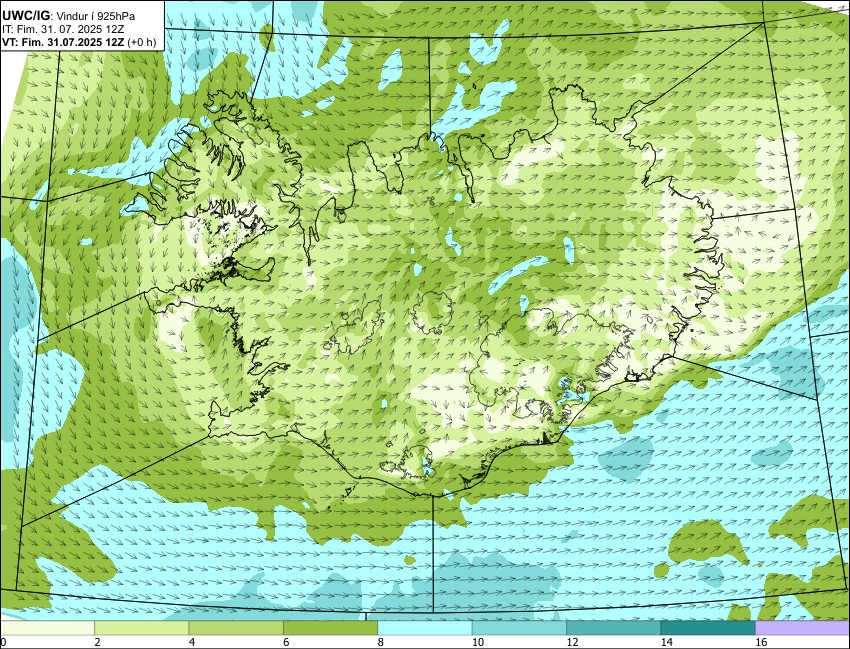Click the dark teal 14–16 legend swatch
This screenshot has height=649, width=850.
(x=708, y=628)
